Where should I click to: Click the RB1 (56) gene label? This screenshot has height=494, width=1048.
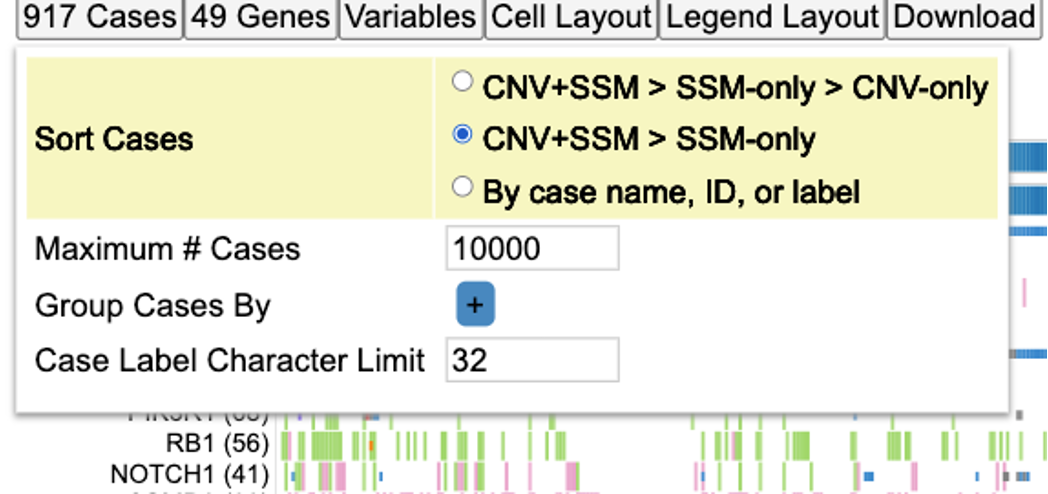click(x=217, y=444)
